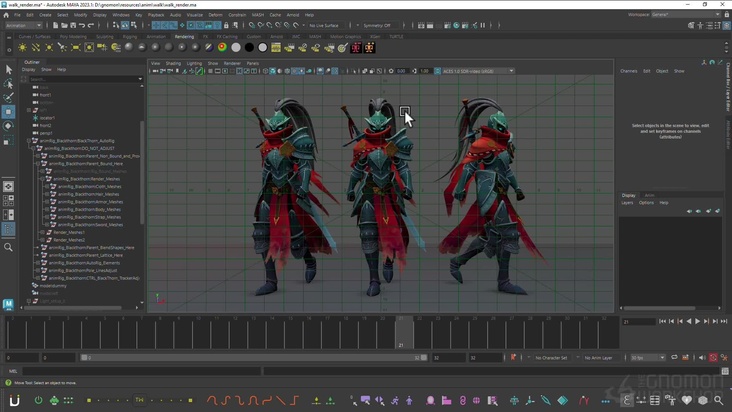Switch to the Rigging shelf tab
The height and width of the screenshot is (412, 732).
(x=130, y=36)
